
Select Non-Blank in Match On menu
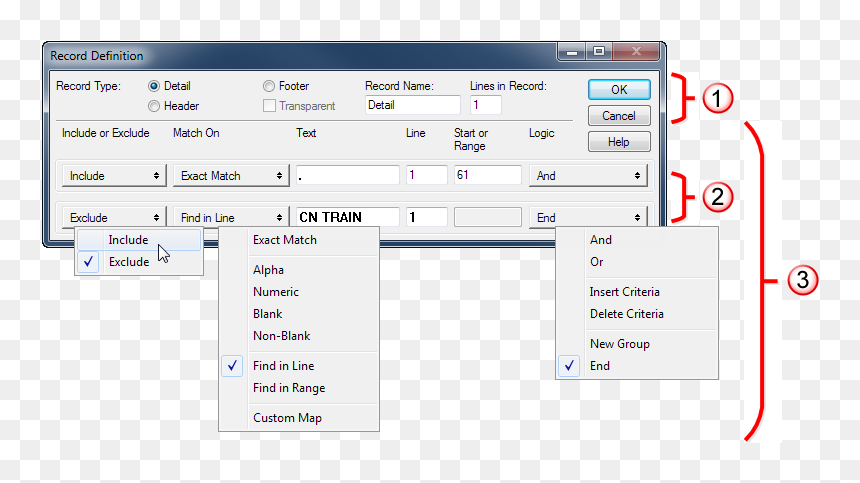click(299, 336)
